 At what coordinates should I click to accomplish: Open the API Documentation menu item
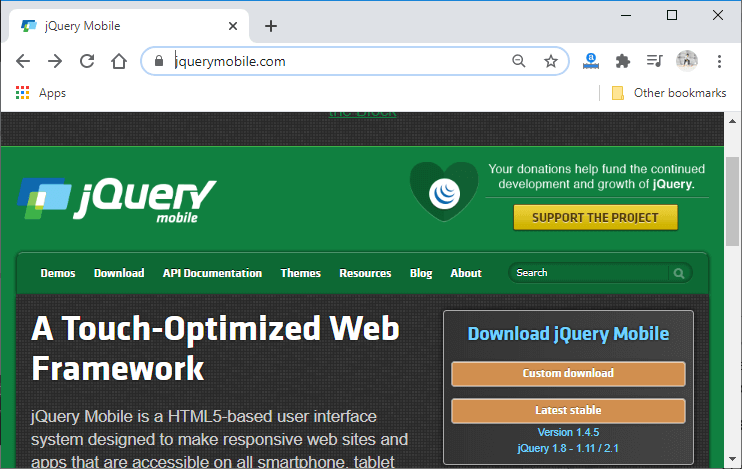(212, 273)
